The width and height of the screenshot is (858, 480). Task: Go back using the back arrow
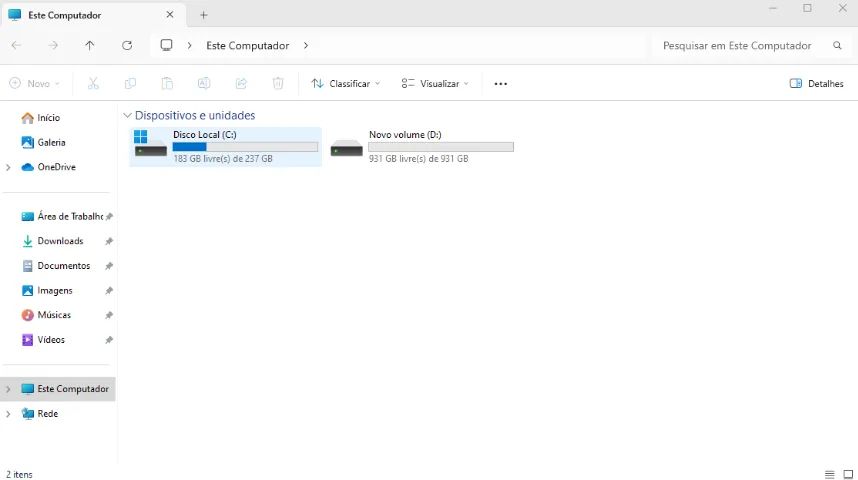coord(16,45)
